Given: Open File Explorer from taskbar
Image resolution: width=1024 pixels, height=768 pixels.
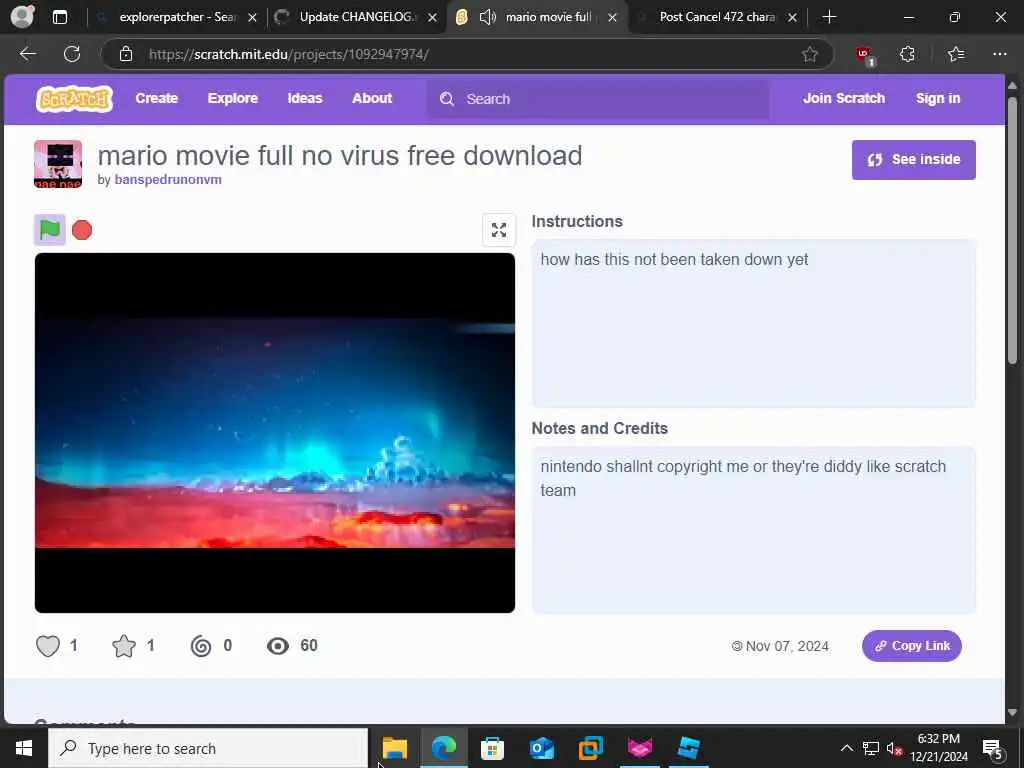Looking at the screenshot, I should pyautogui.click(x=394, y=748).
